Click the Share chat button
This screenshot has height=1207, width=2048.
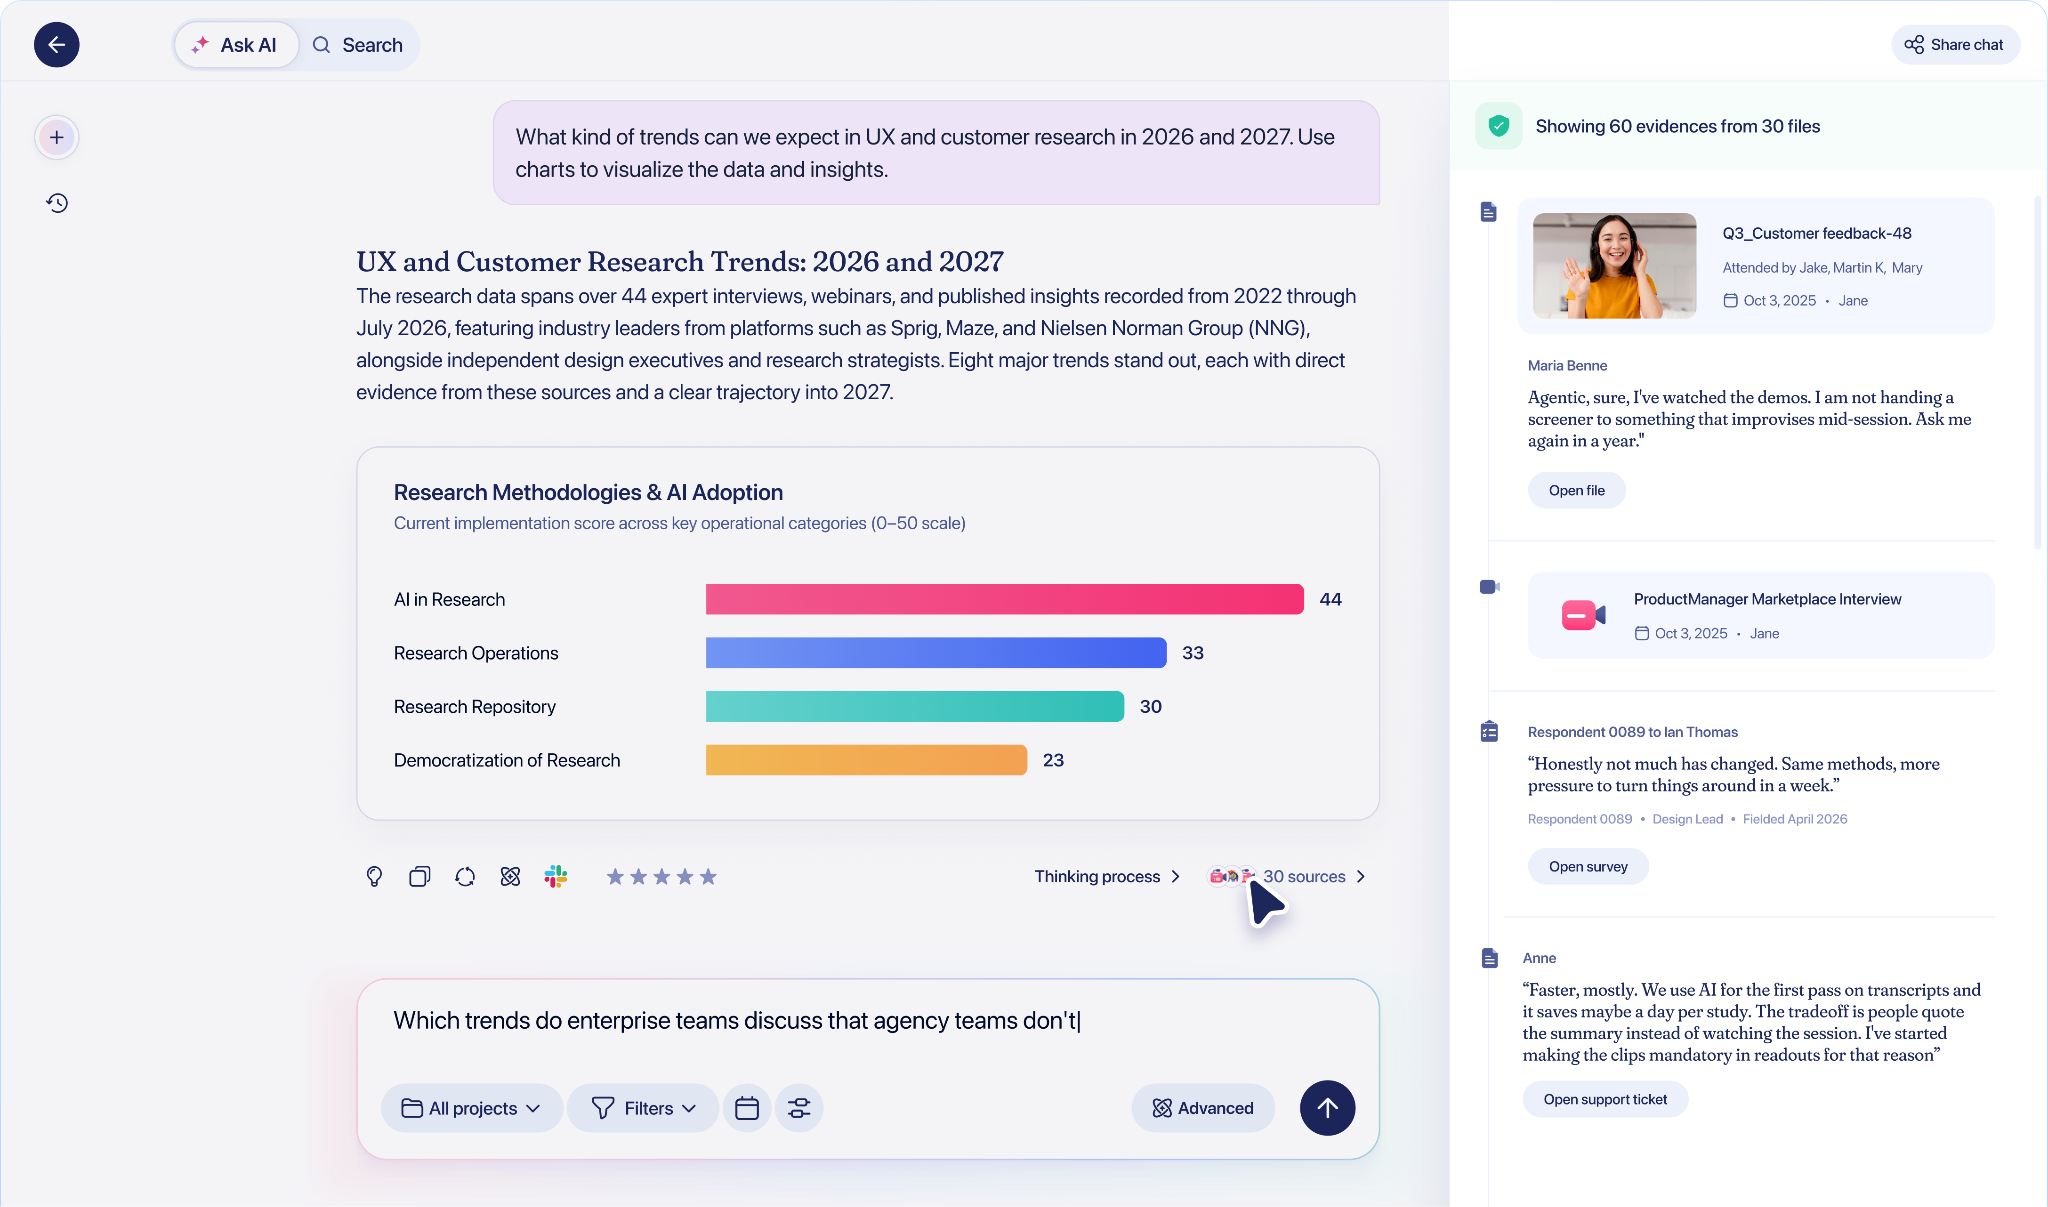1955,45
